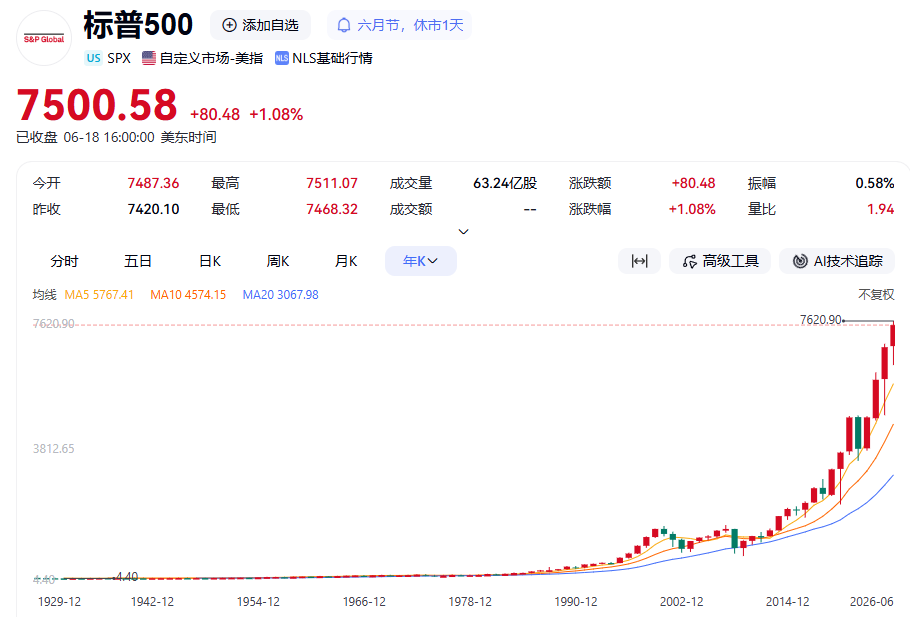
Task: Open the 年K period dropdown
Action: point(421,261)
